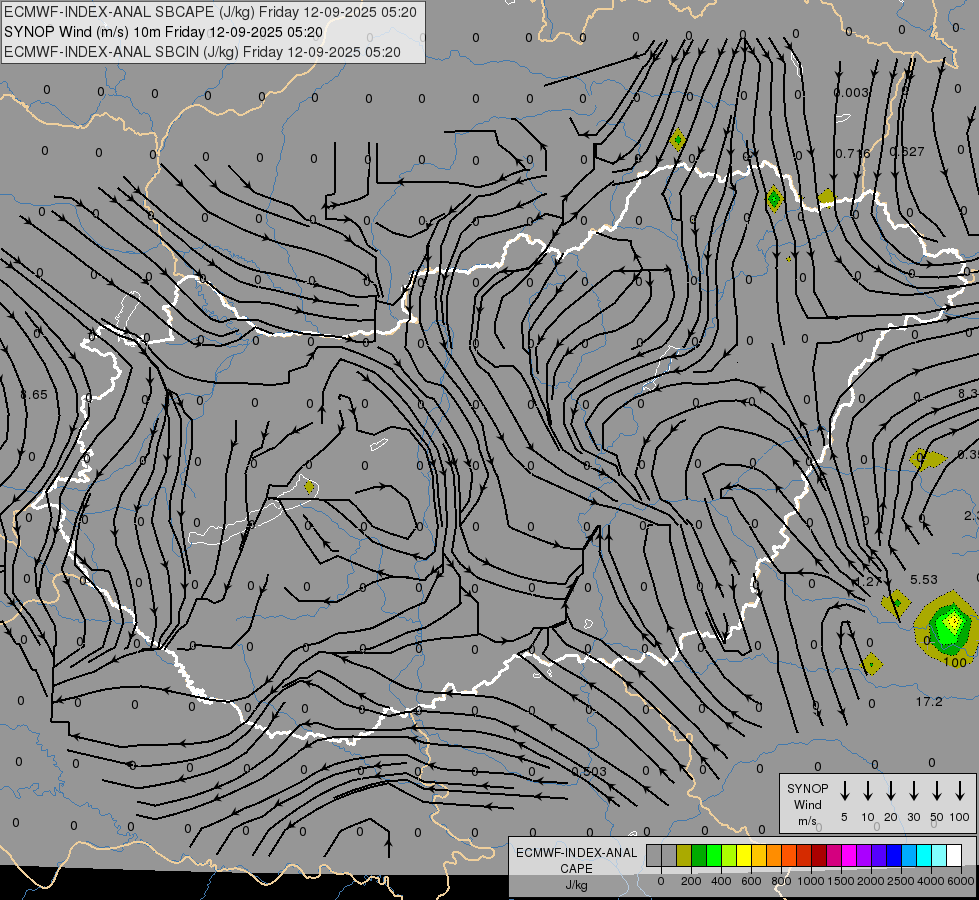Image resolution: width=979 pixels, height=900 pixels.
Task: Click the wind legend arrow above 10
Action: [867, 791]
